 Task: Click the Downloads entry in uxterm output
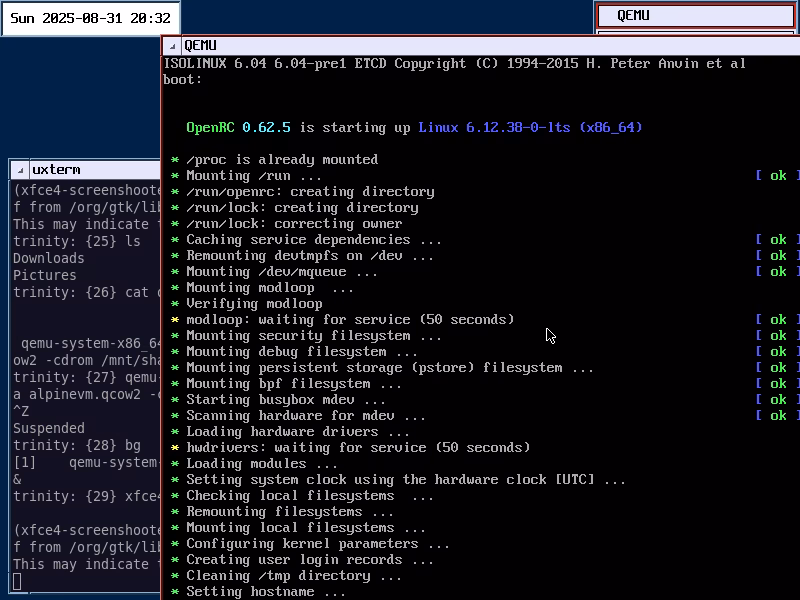point(48,258)
